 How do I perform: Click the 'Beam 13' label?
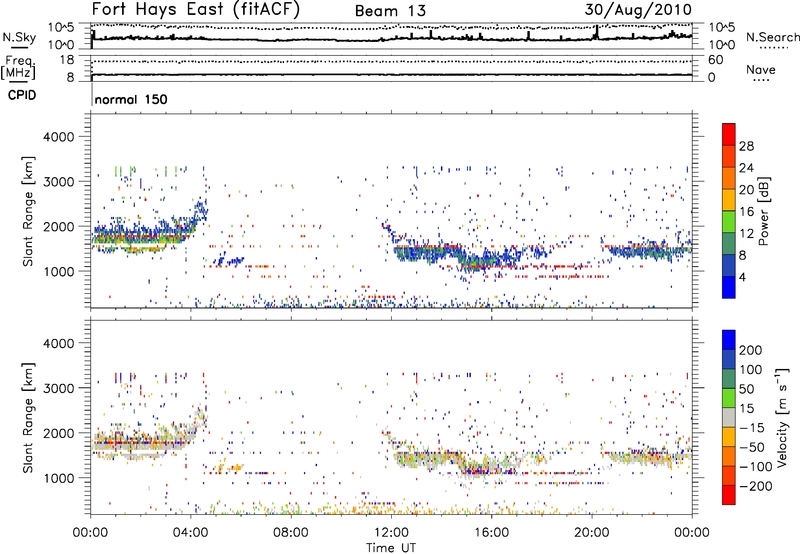[390, 11]
